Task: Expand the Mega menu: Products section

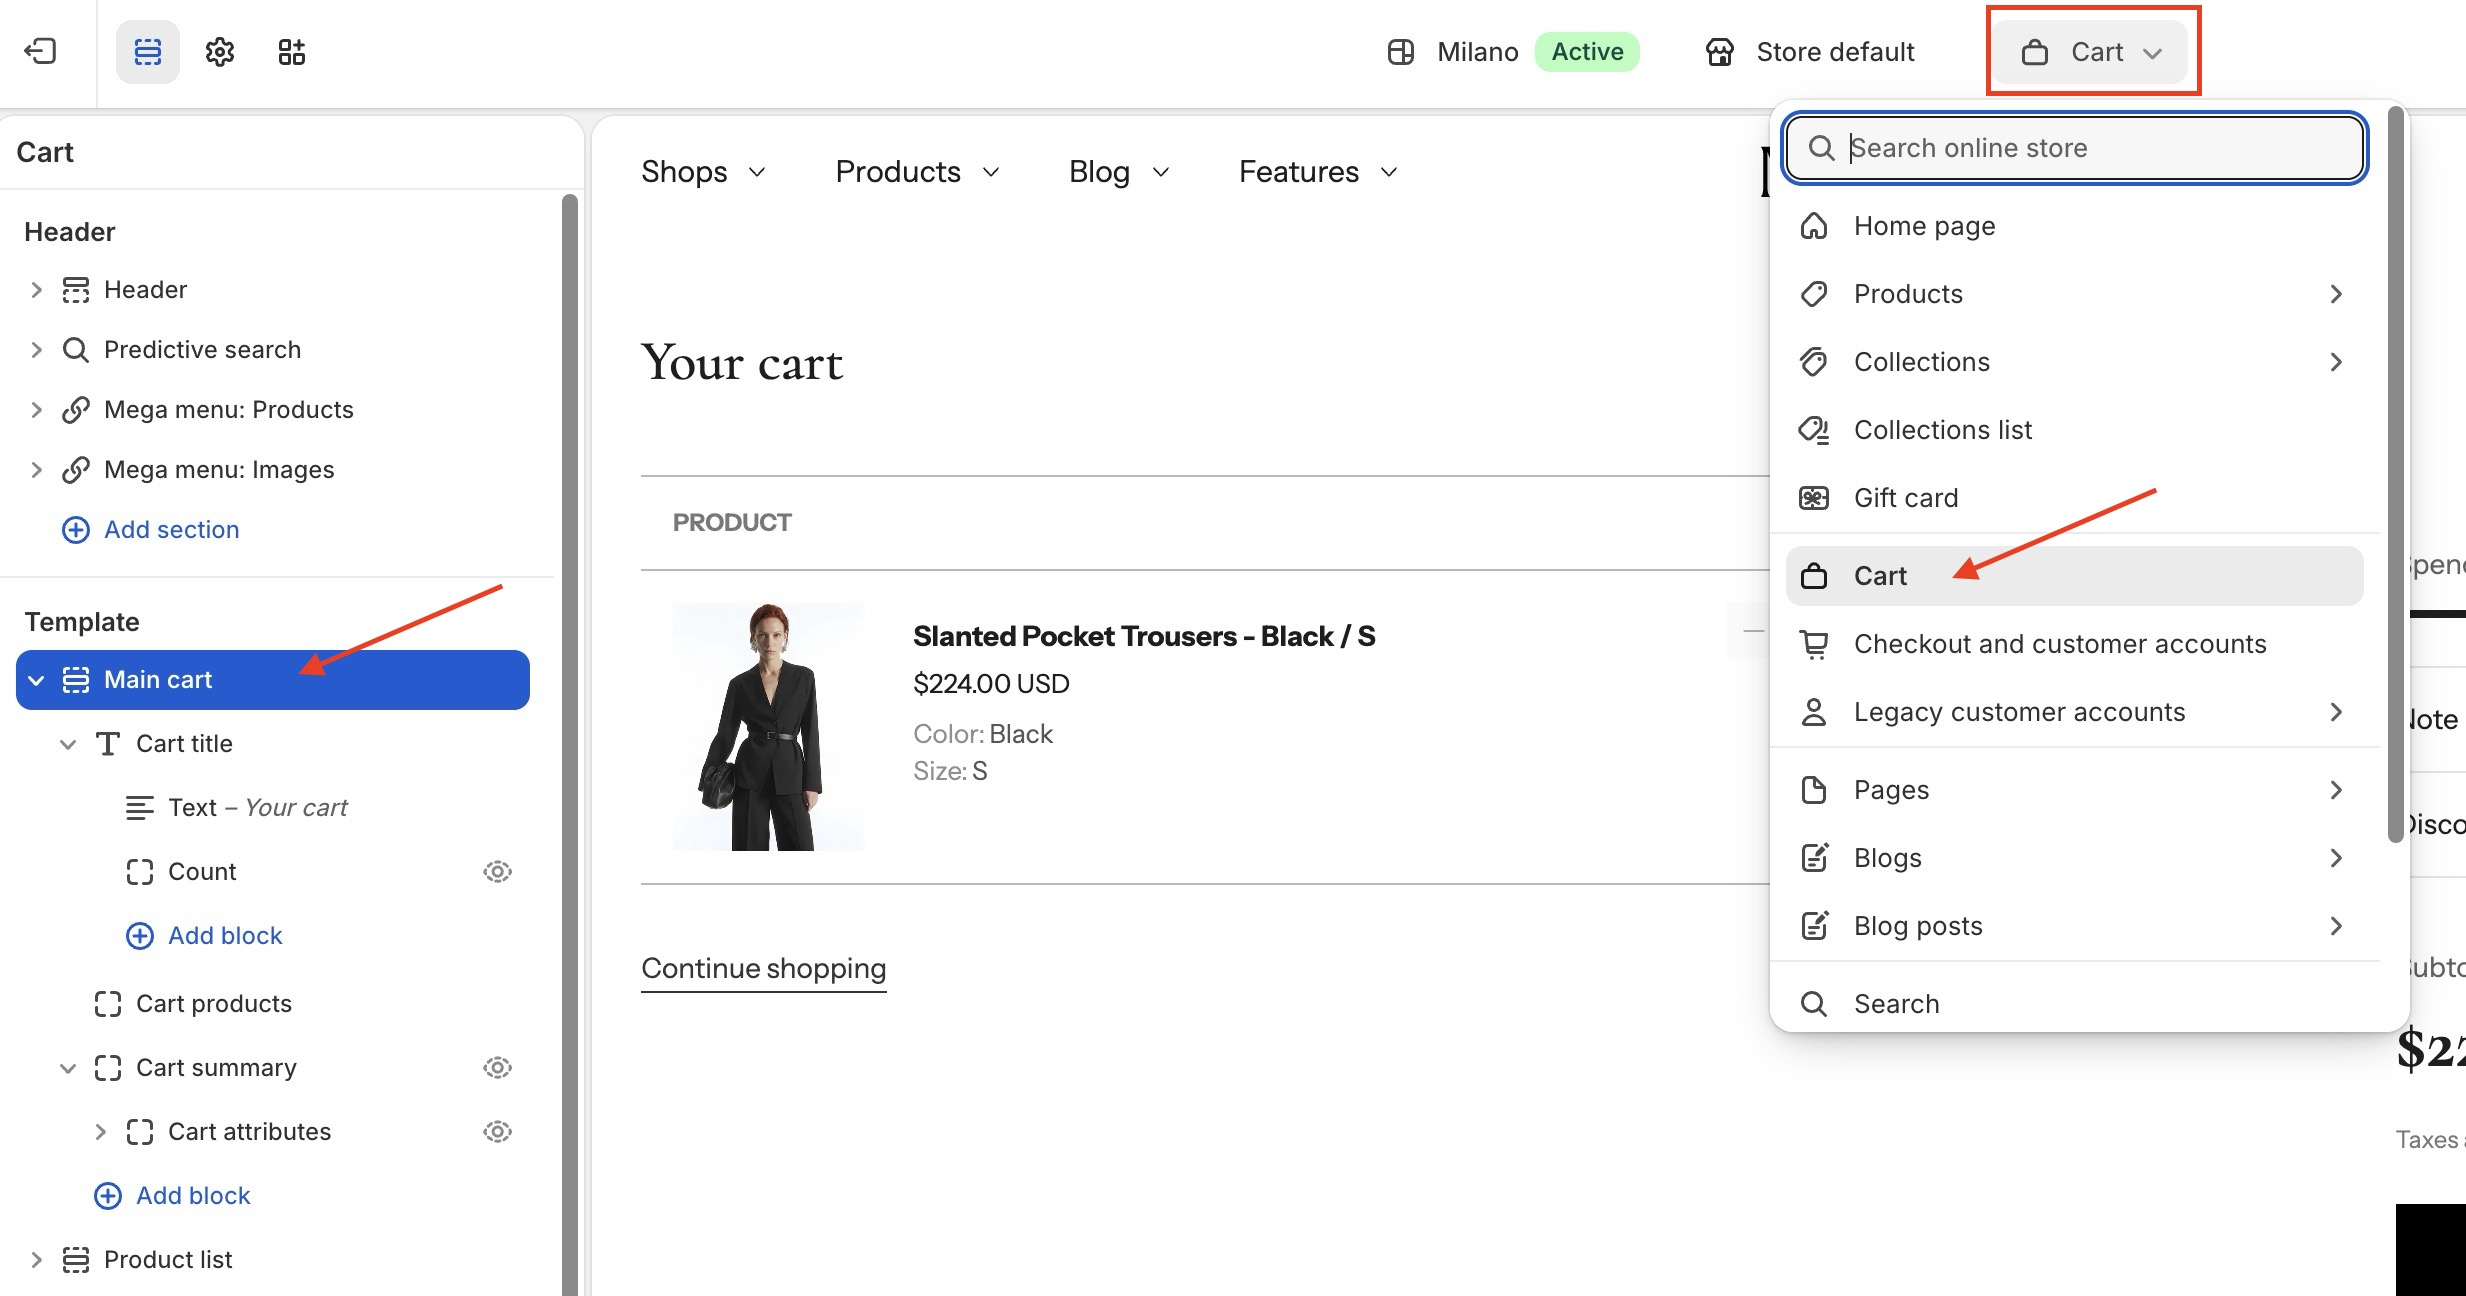Action: click(x=36, y=410)
